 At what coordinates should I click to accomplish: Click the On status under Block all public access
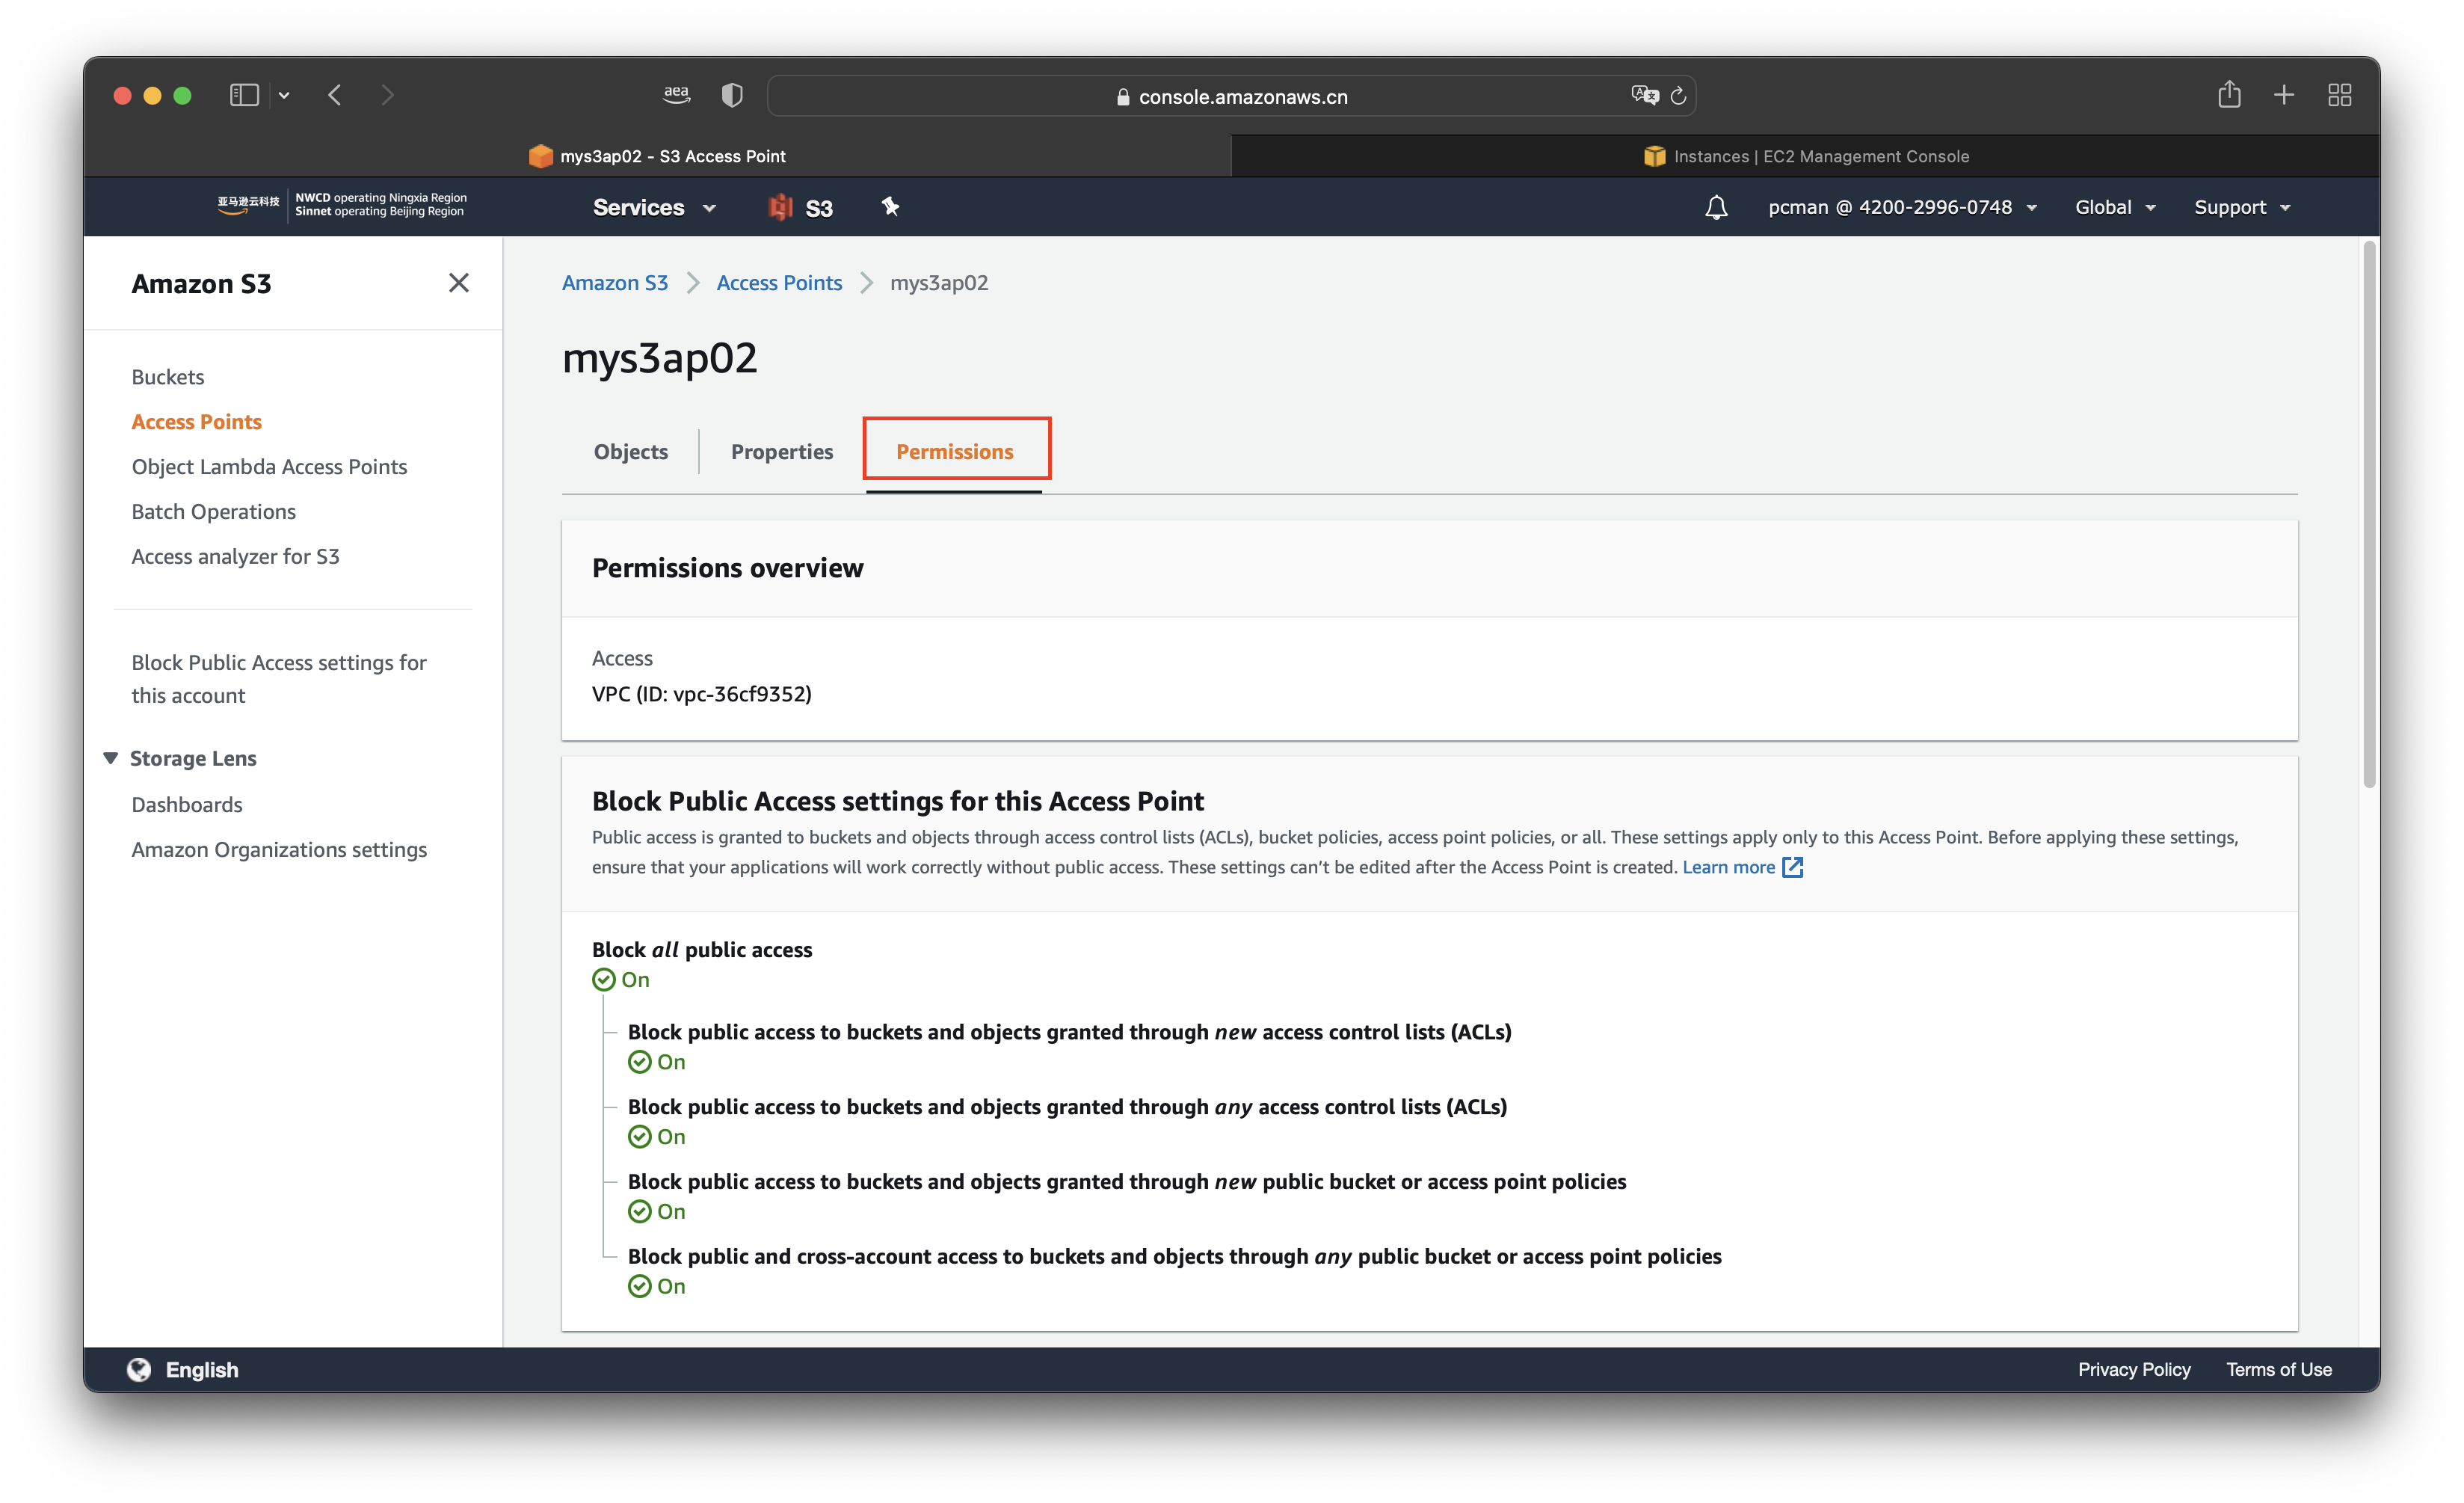(621, 980)
